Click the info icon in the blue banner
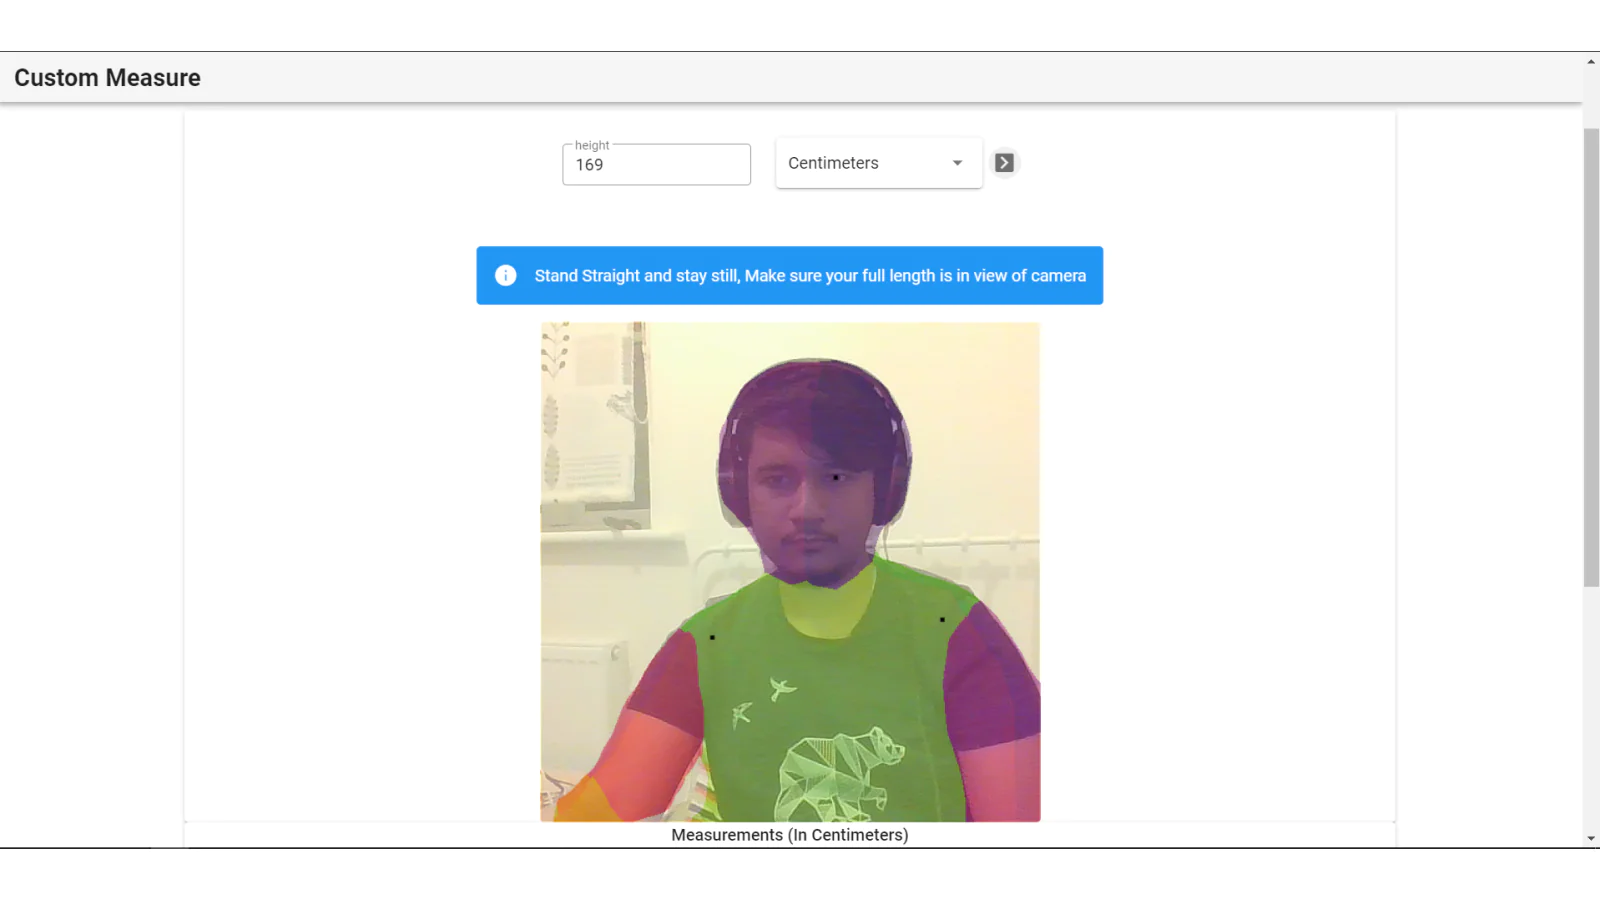The image size is (1600, 900). 506,275
